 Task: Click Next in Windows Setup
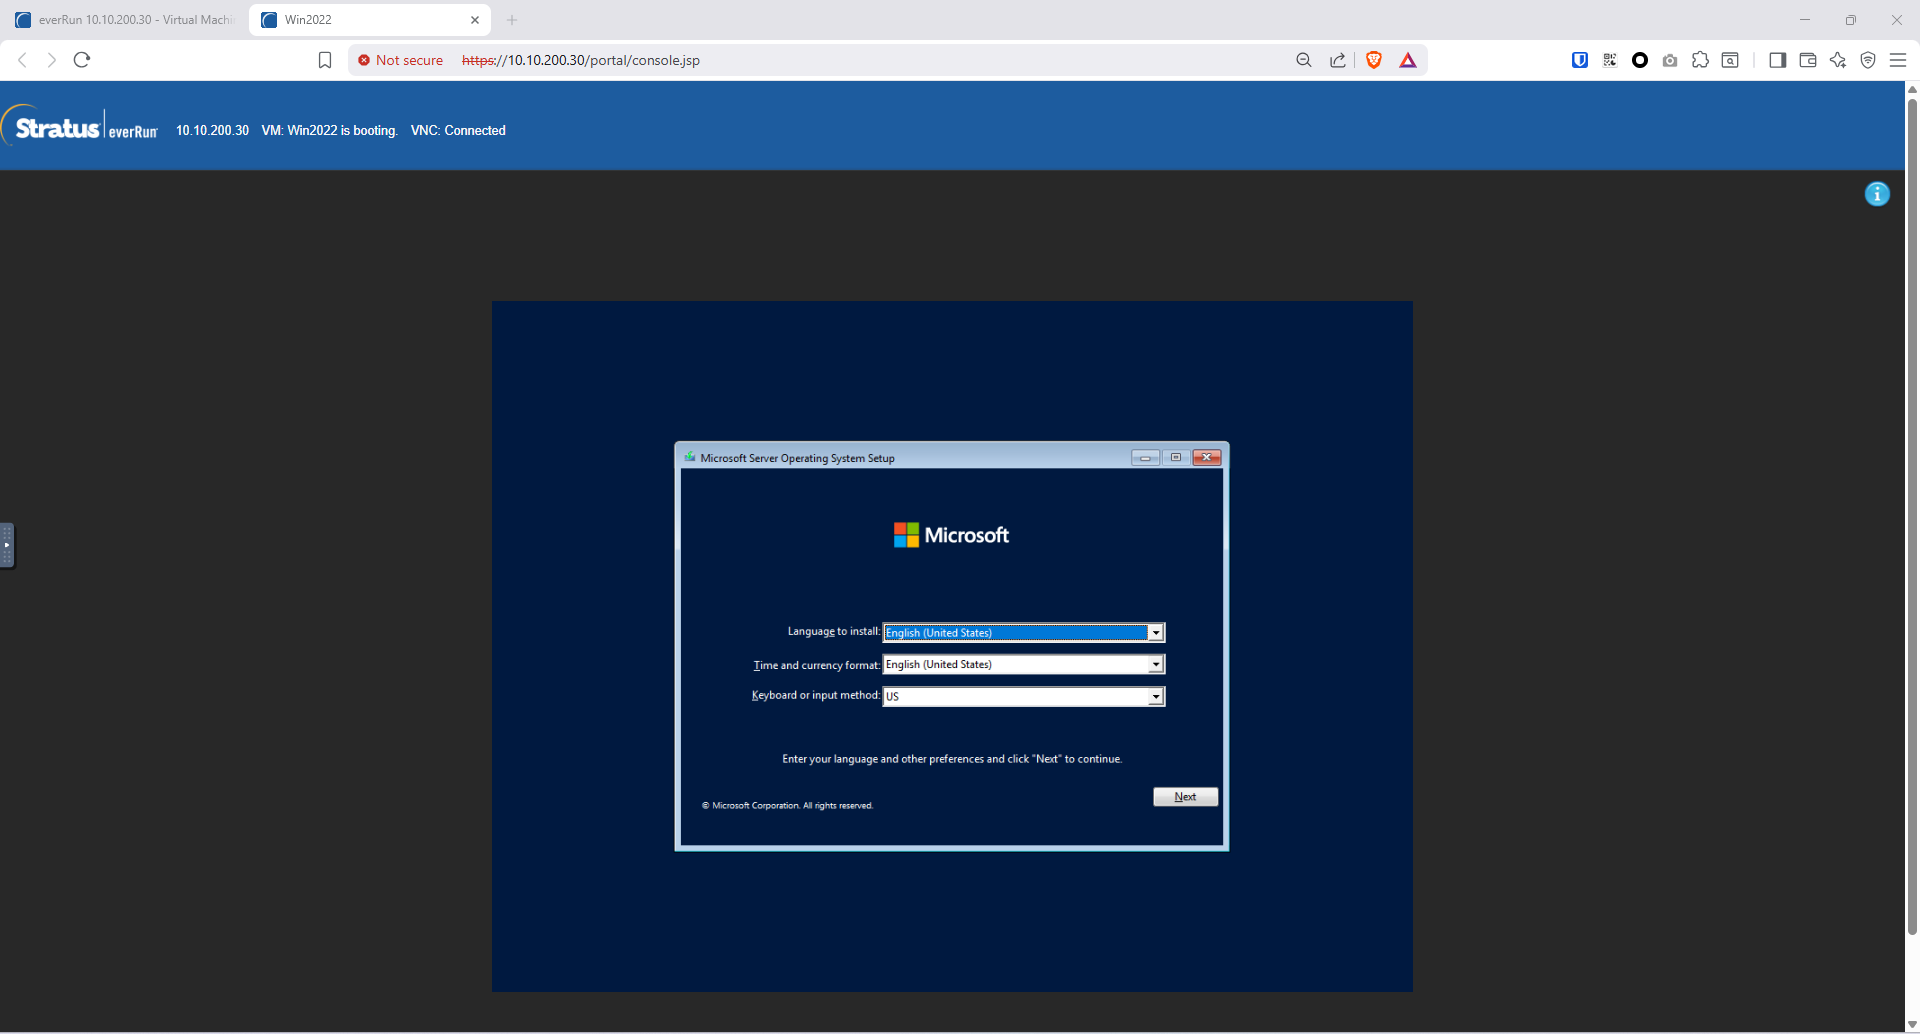(x=1185, y=797)
